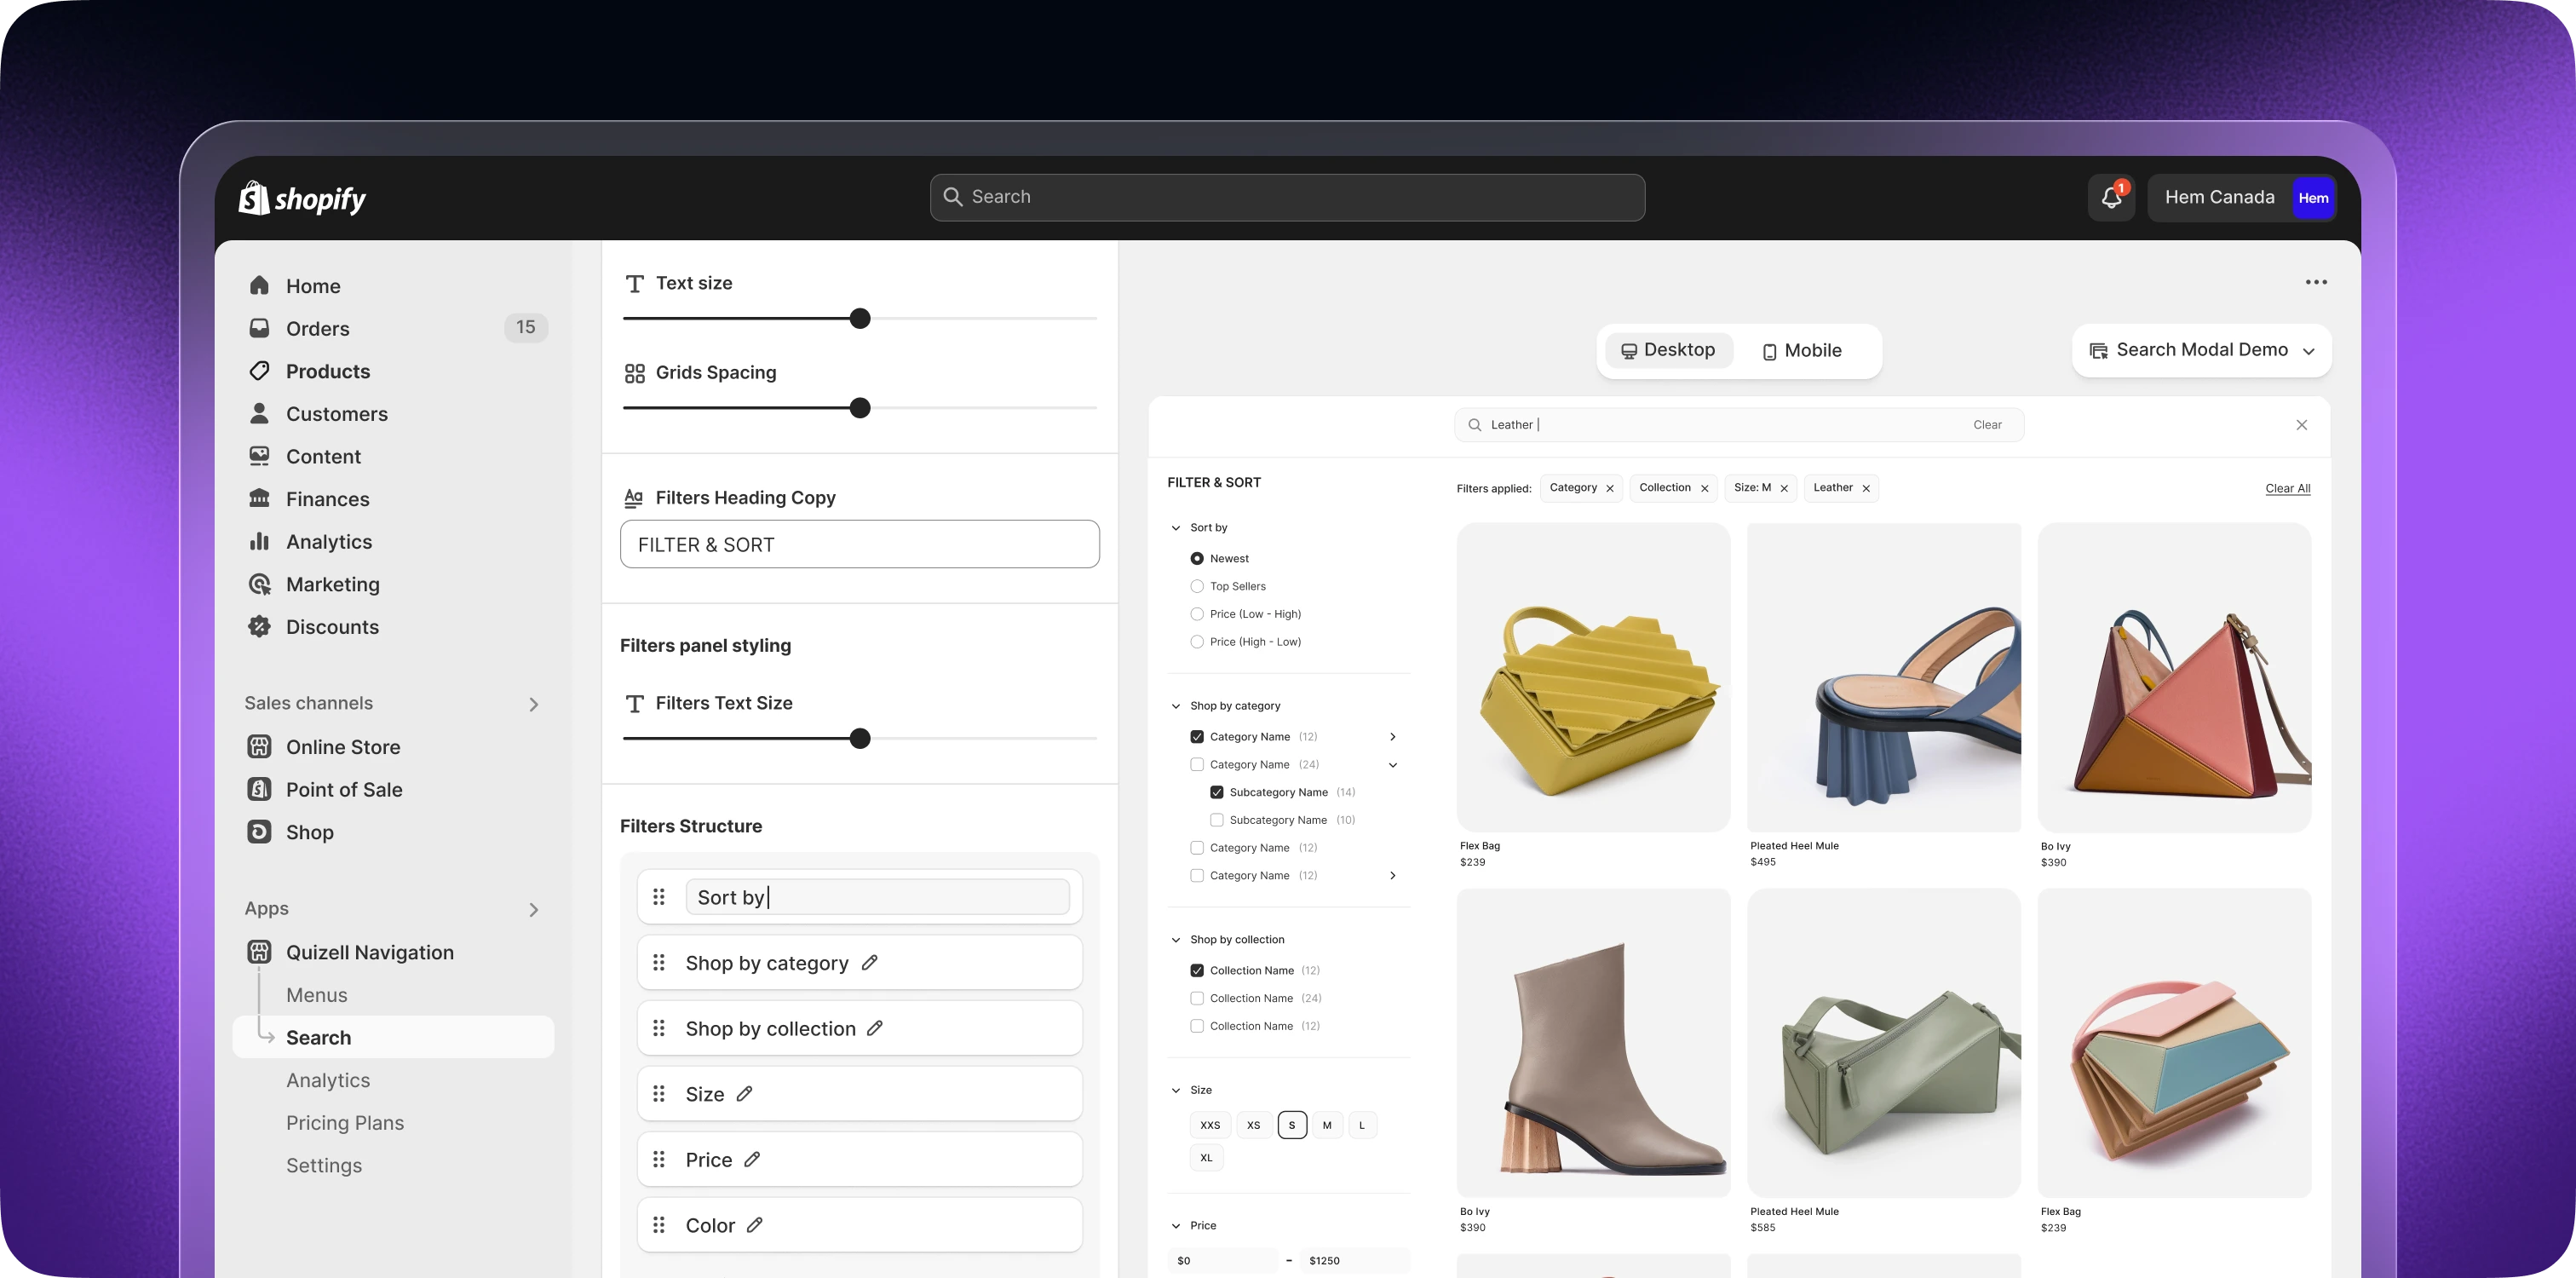The width and height of the screenshot is (2576, 1278).
Task: Check the Subcategory Name (10) checkbox
Action: point(1217,820)
